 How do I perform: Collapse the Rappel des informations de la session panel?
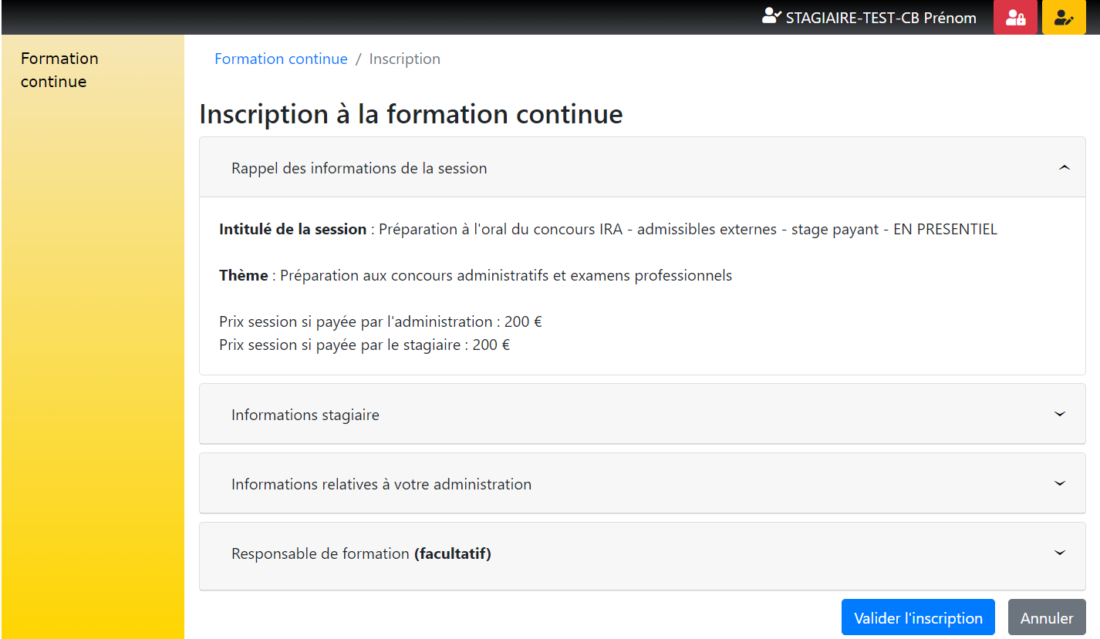coord(1063,167)
